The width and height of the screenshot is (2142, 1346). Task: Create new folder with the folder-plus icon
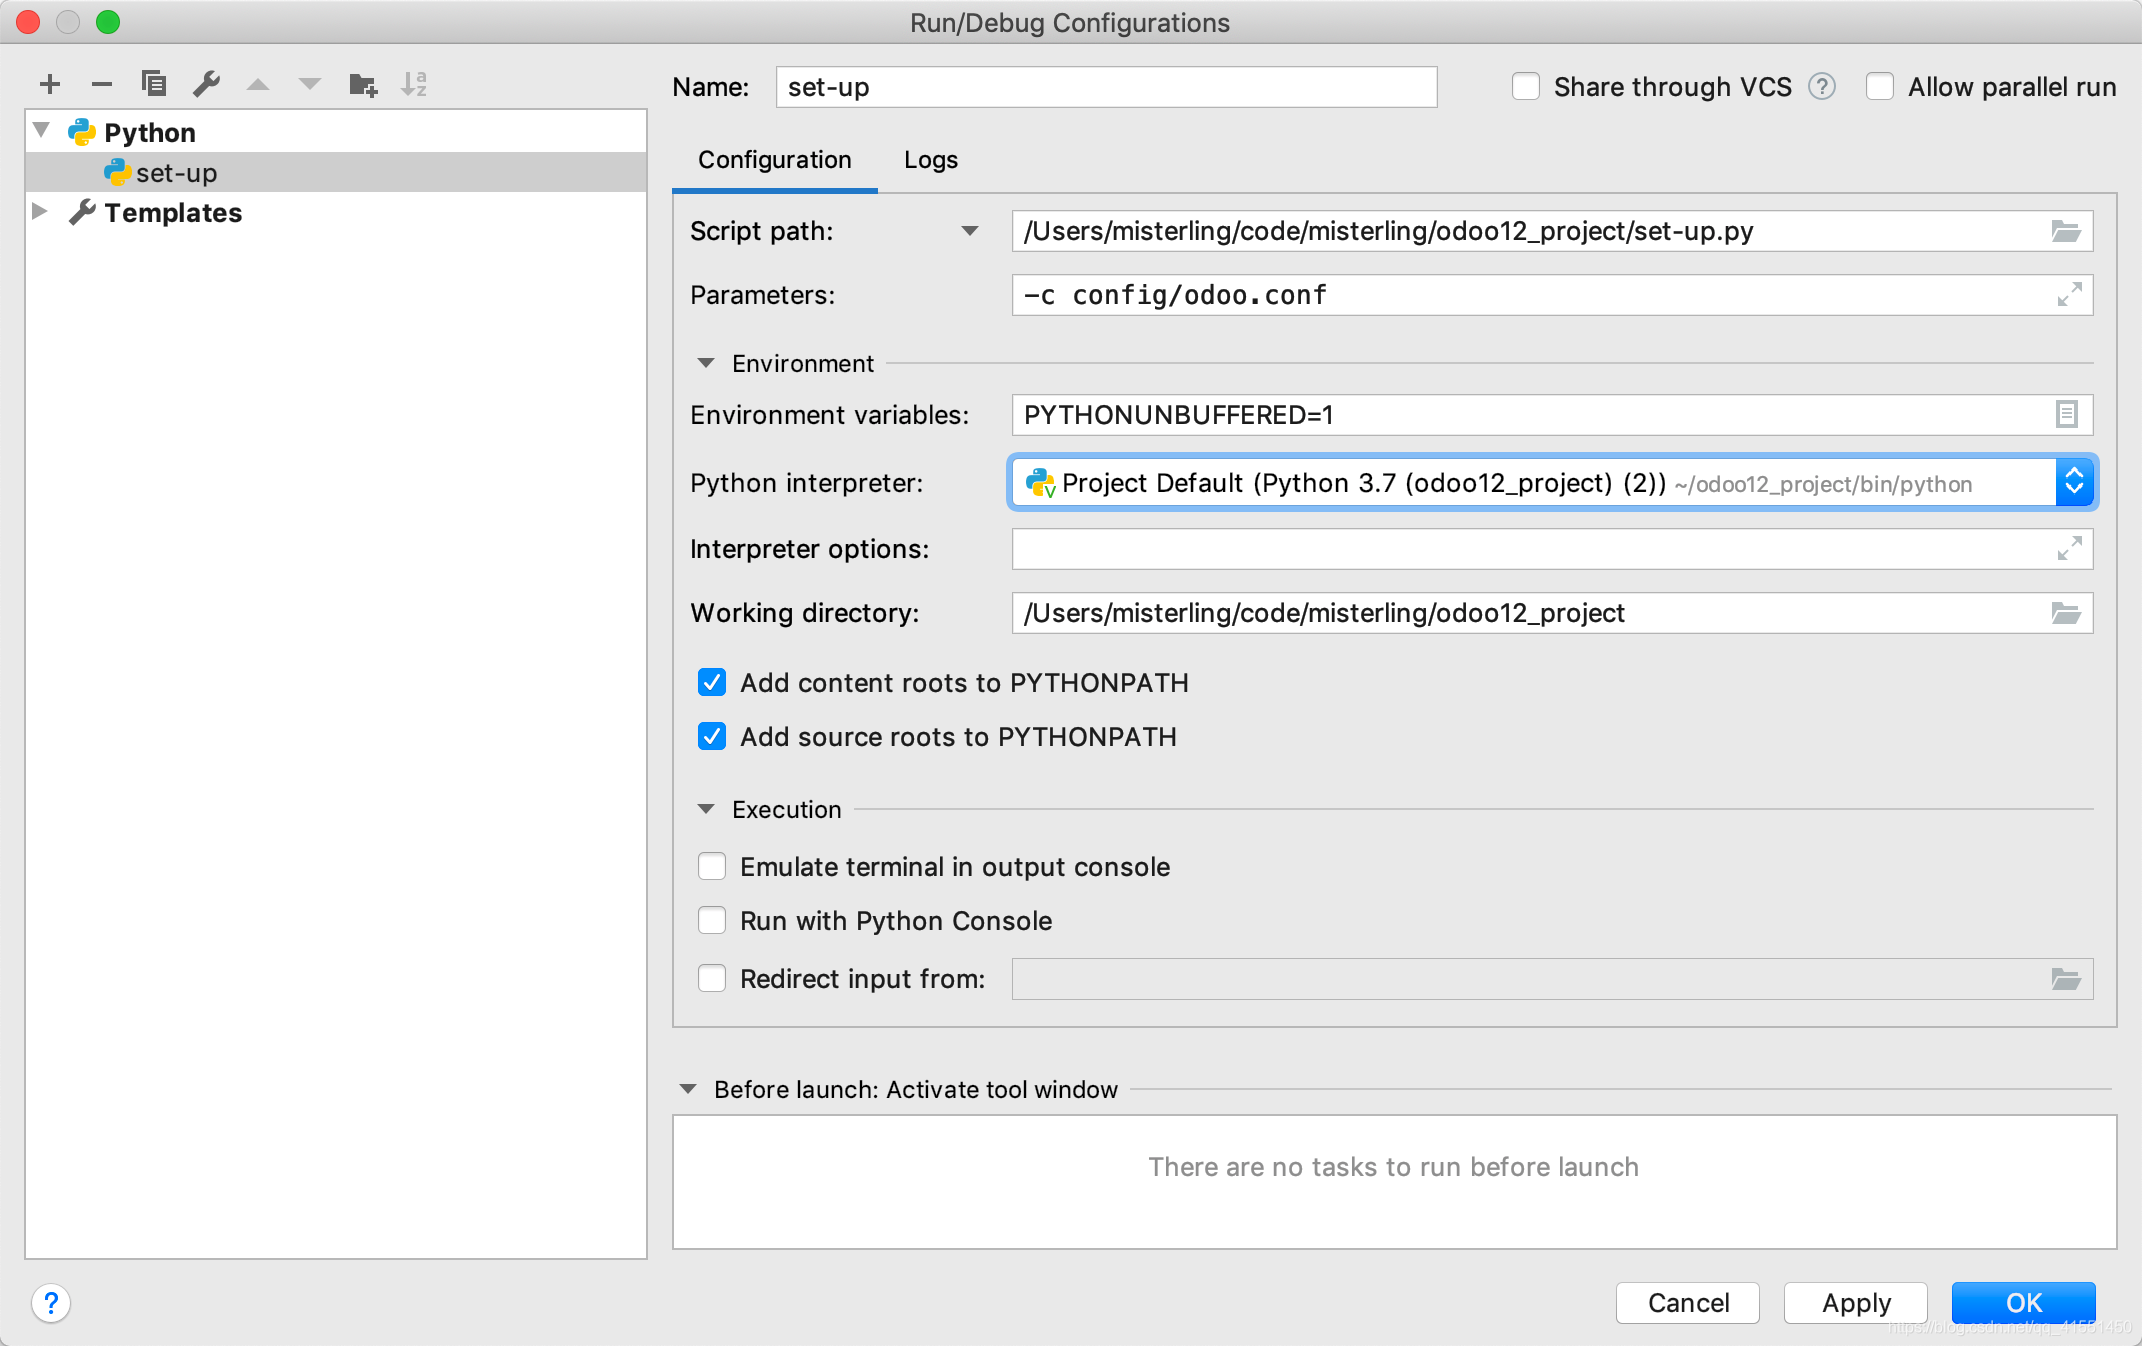point(363,85)
